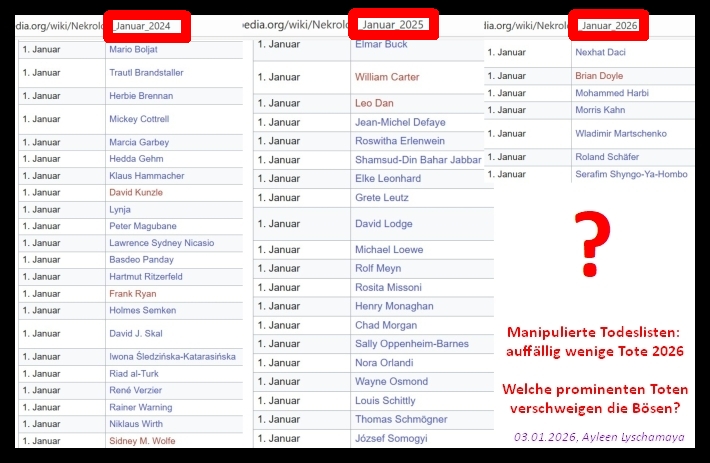Open the Wayne Osmond link
This screenshot has width=710, height=463.
(391, 382)
